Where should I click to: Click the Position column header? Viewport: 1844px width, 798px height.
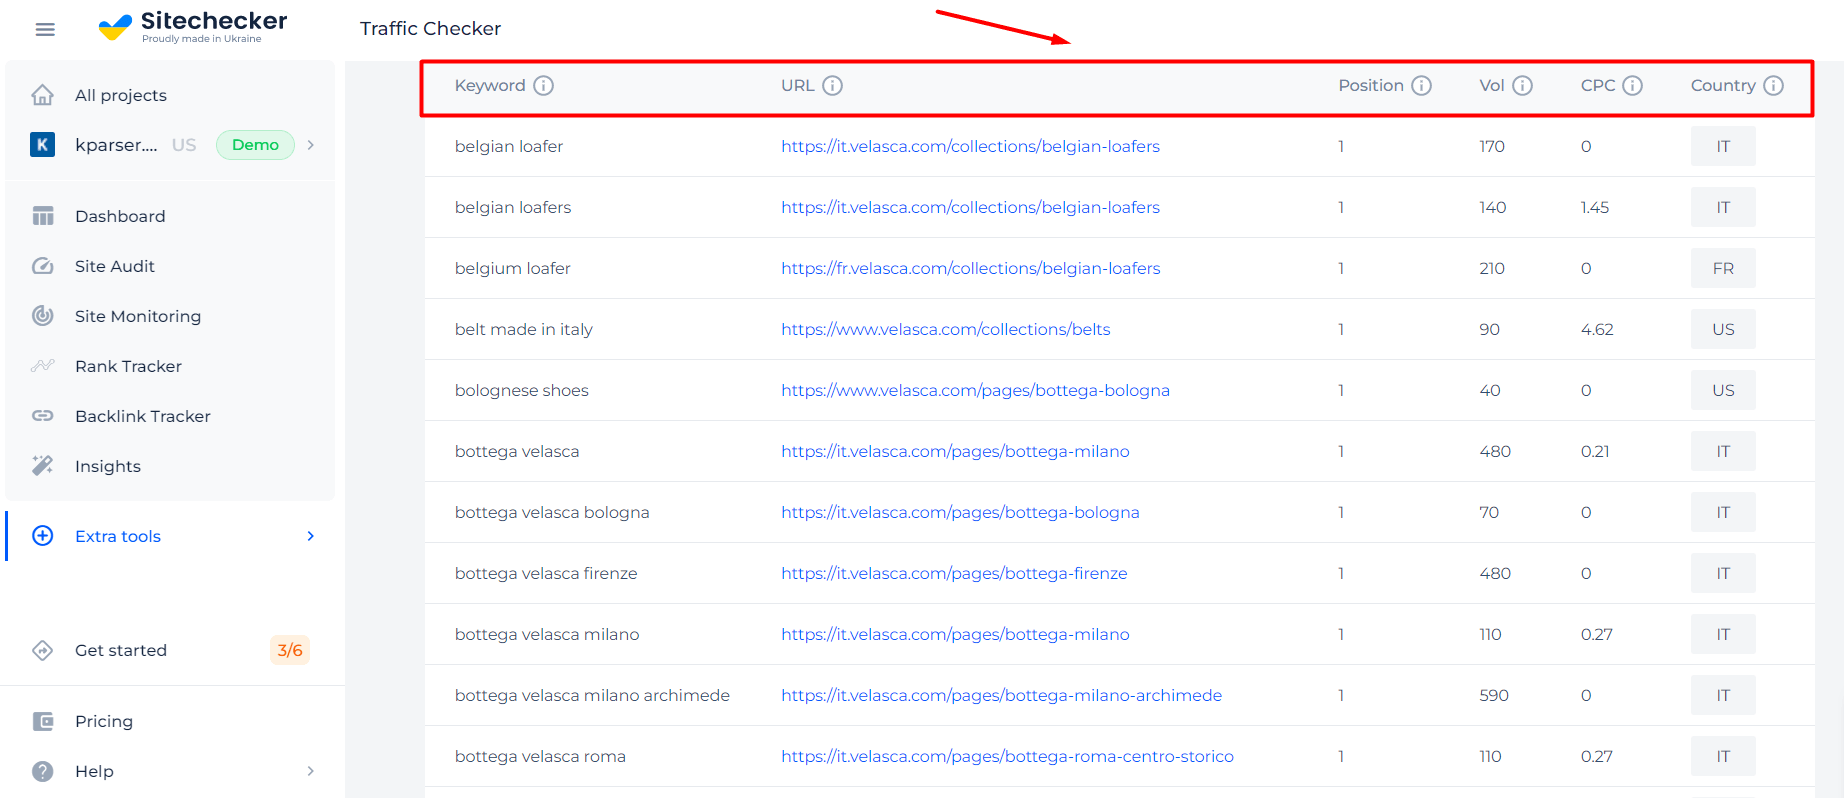tap(1371, 86)
